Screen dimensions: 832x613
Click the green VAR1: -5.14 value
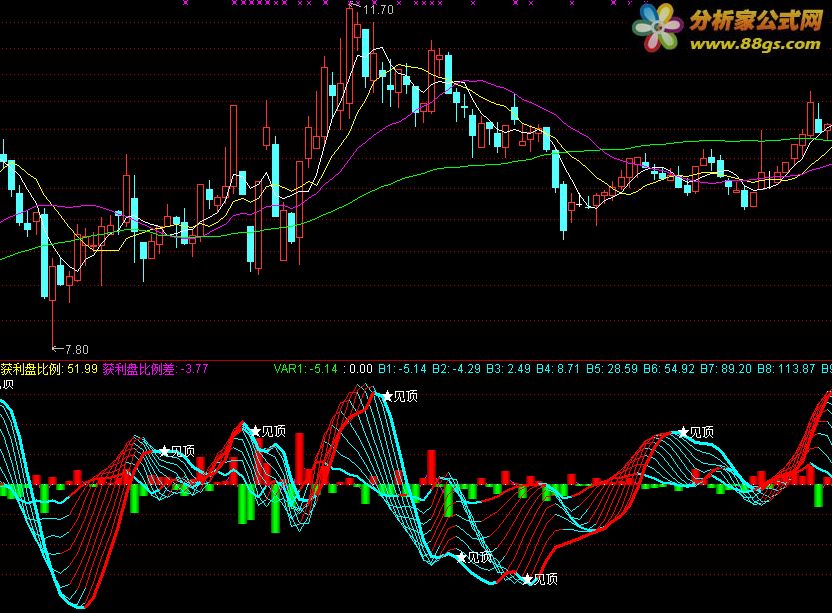[306, 369]
